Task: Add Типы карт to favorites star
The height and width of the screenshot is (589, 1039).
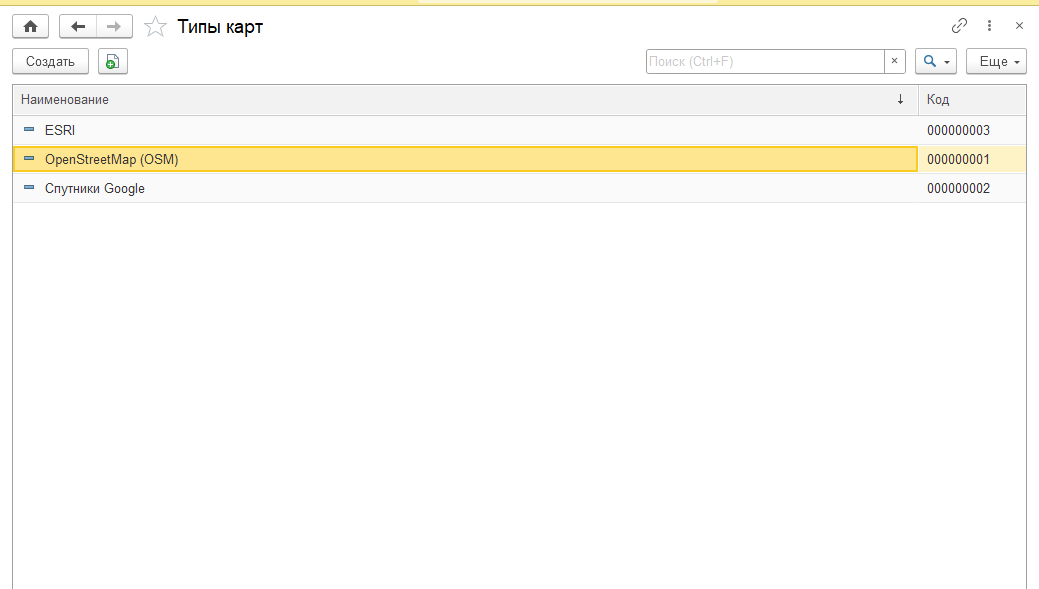Action: click(x=155, y=27)
